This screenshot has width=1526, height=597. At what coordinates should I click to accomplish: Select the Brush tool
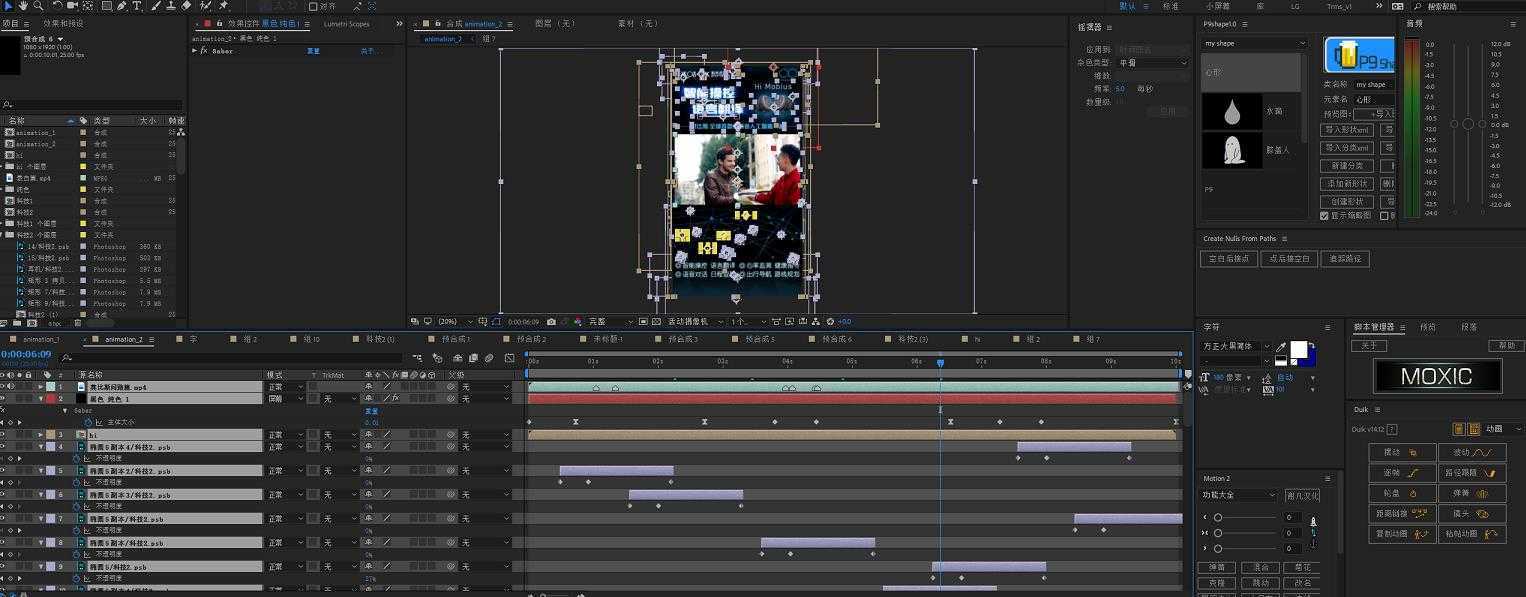click(155, 6)
